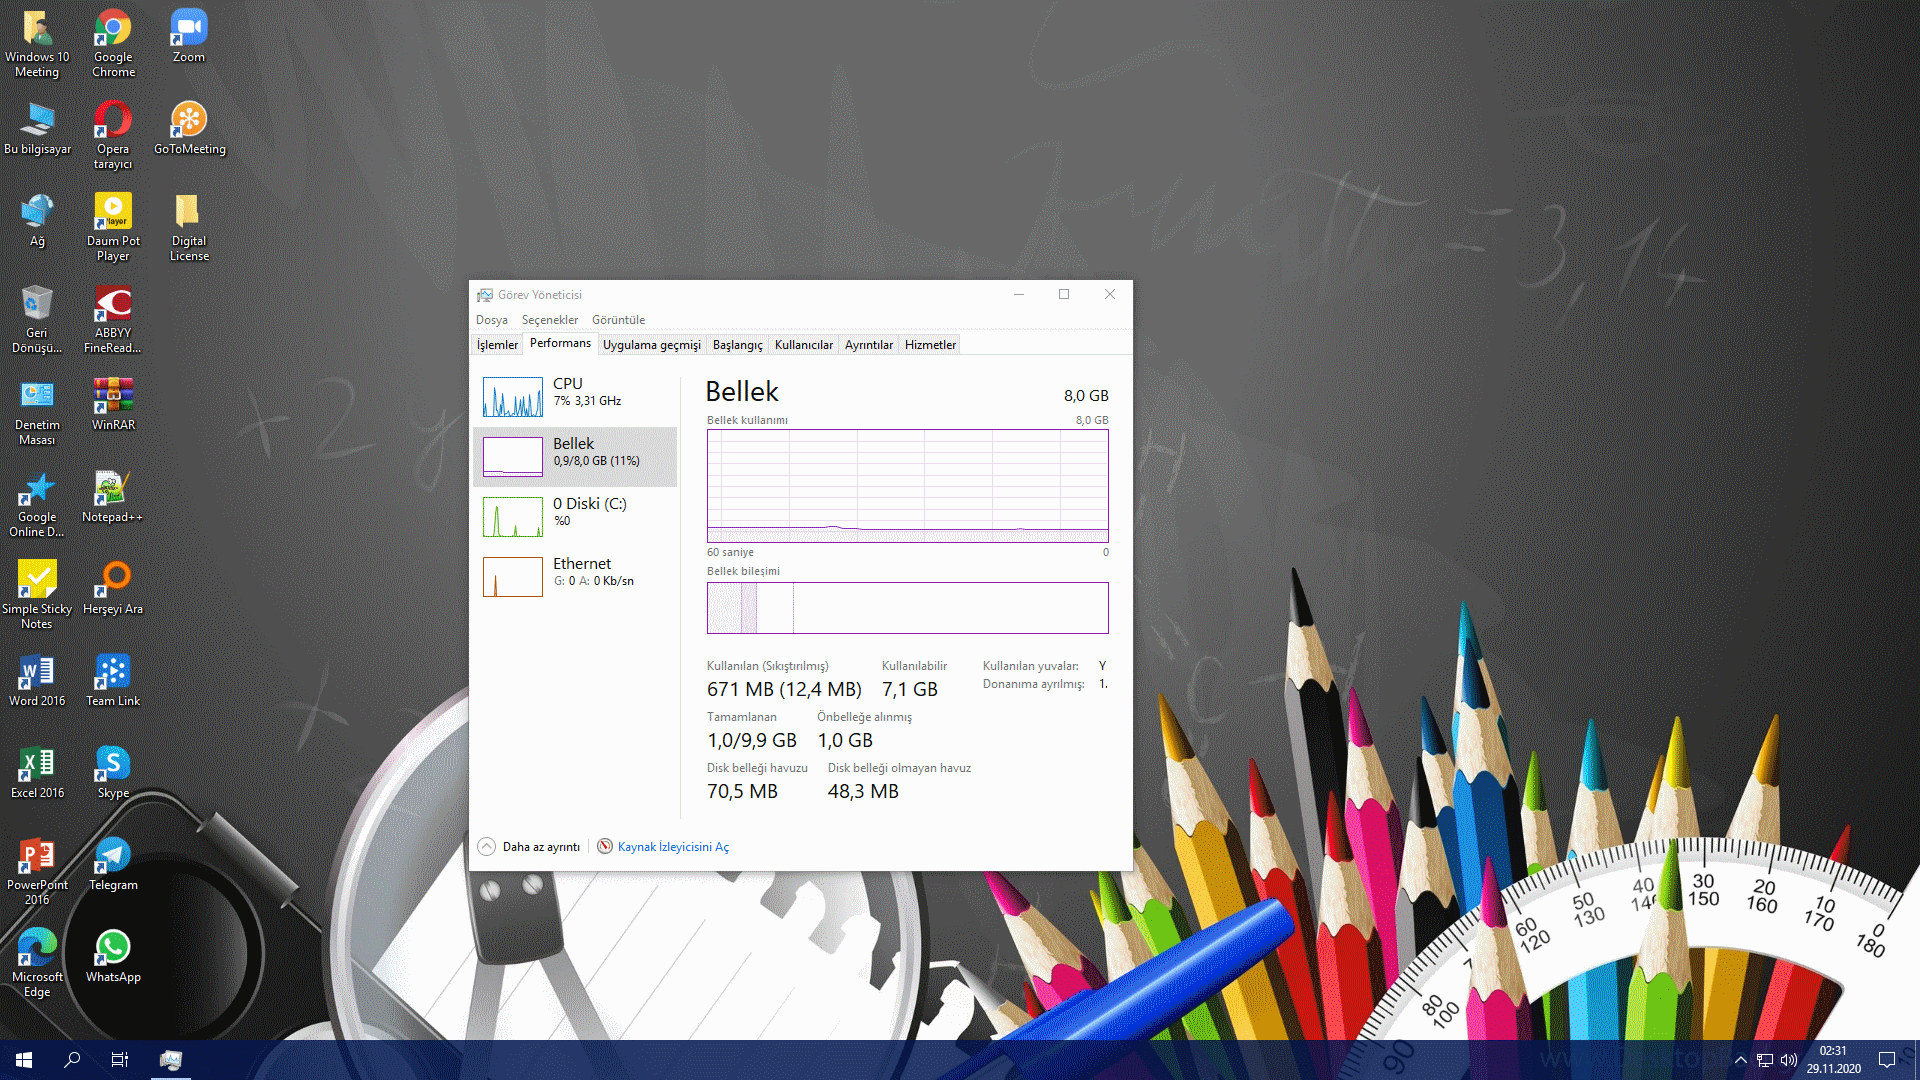Select the Word 2016 desktop icon
Viewport: 1920px width, 1080px height.
tap(37, 680)
